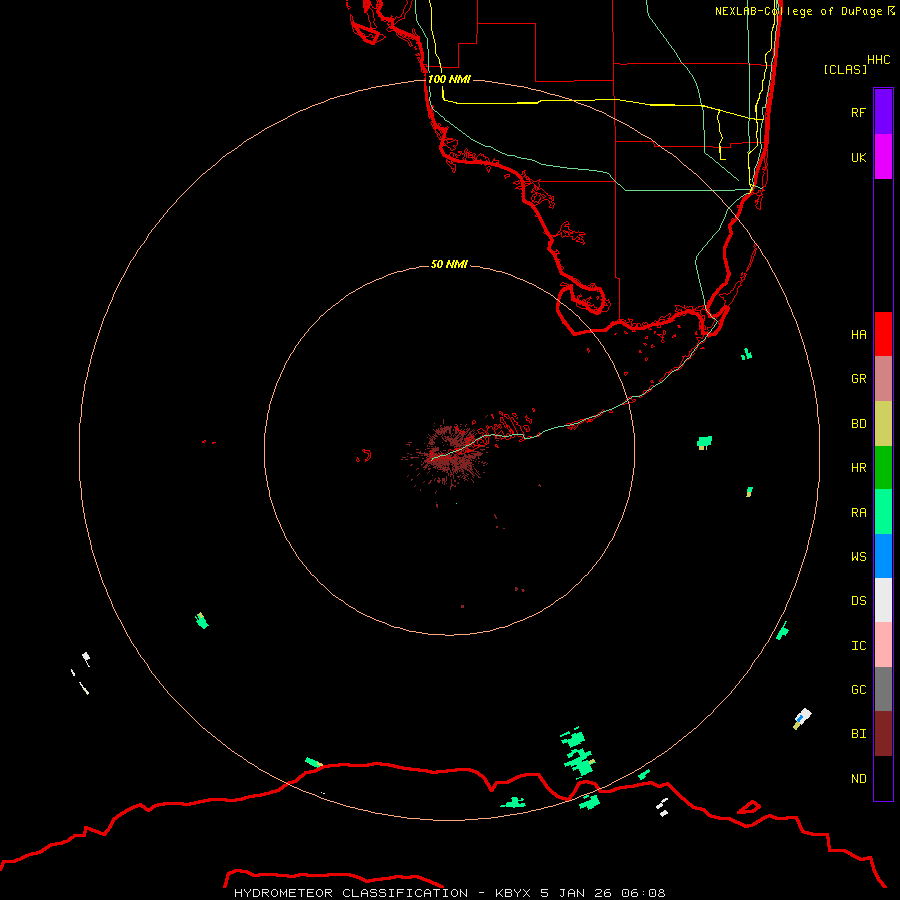Click the BD legend label
This screenshot has height=900, width=900.
[859, 424]
